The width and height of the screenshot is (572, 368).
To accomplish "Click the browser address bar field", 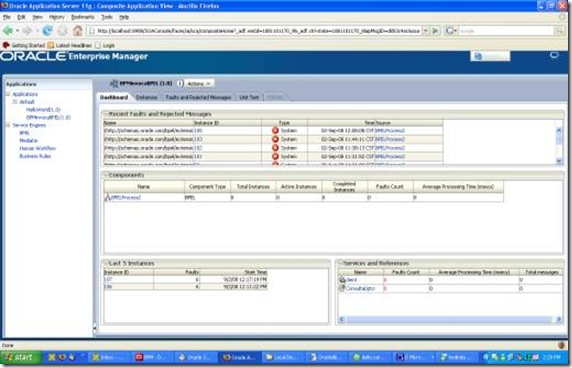I will 258,31.
